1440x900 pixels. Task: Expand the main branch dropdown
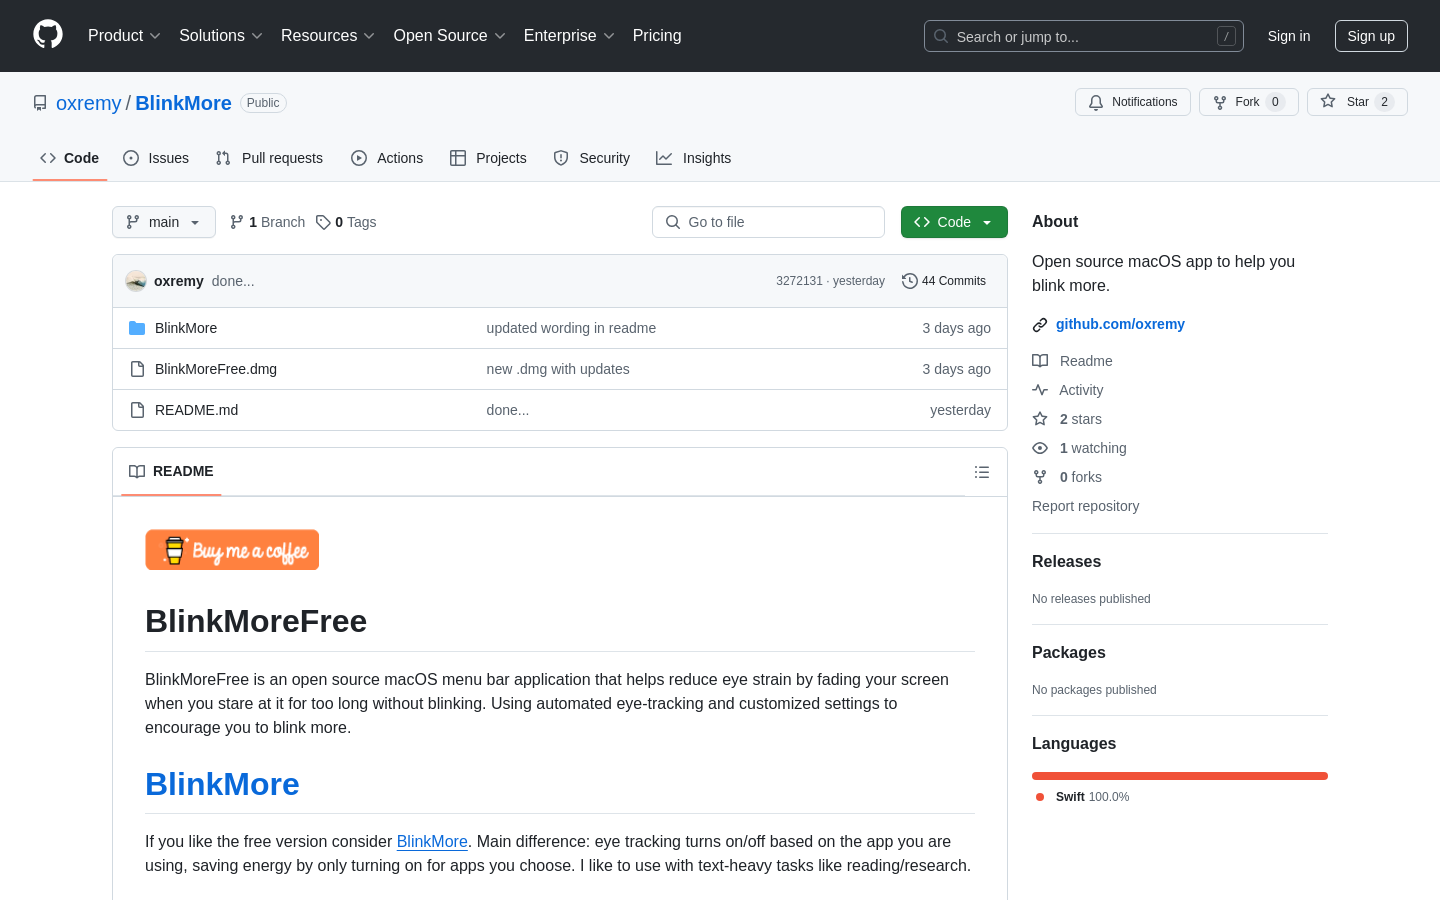[164, 222]
